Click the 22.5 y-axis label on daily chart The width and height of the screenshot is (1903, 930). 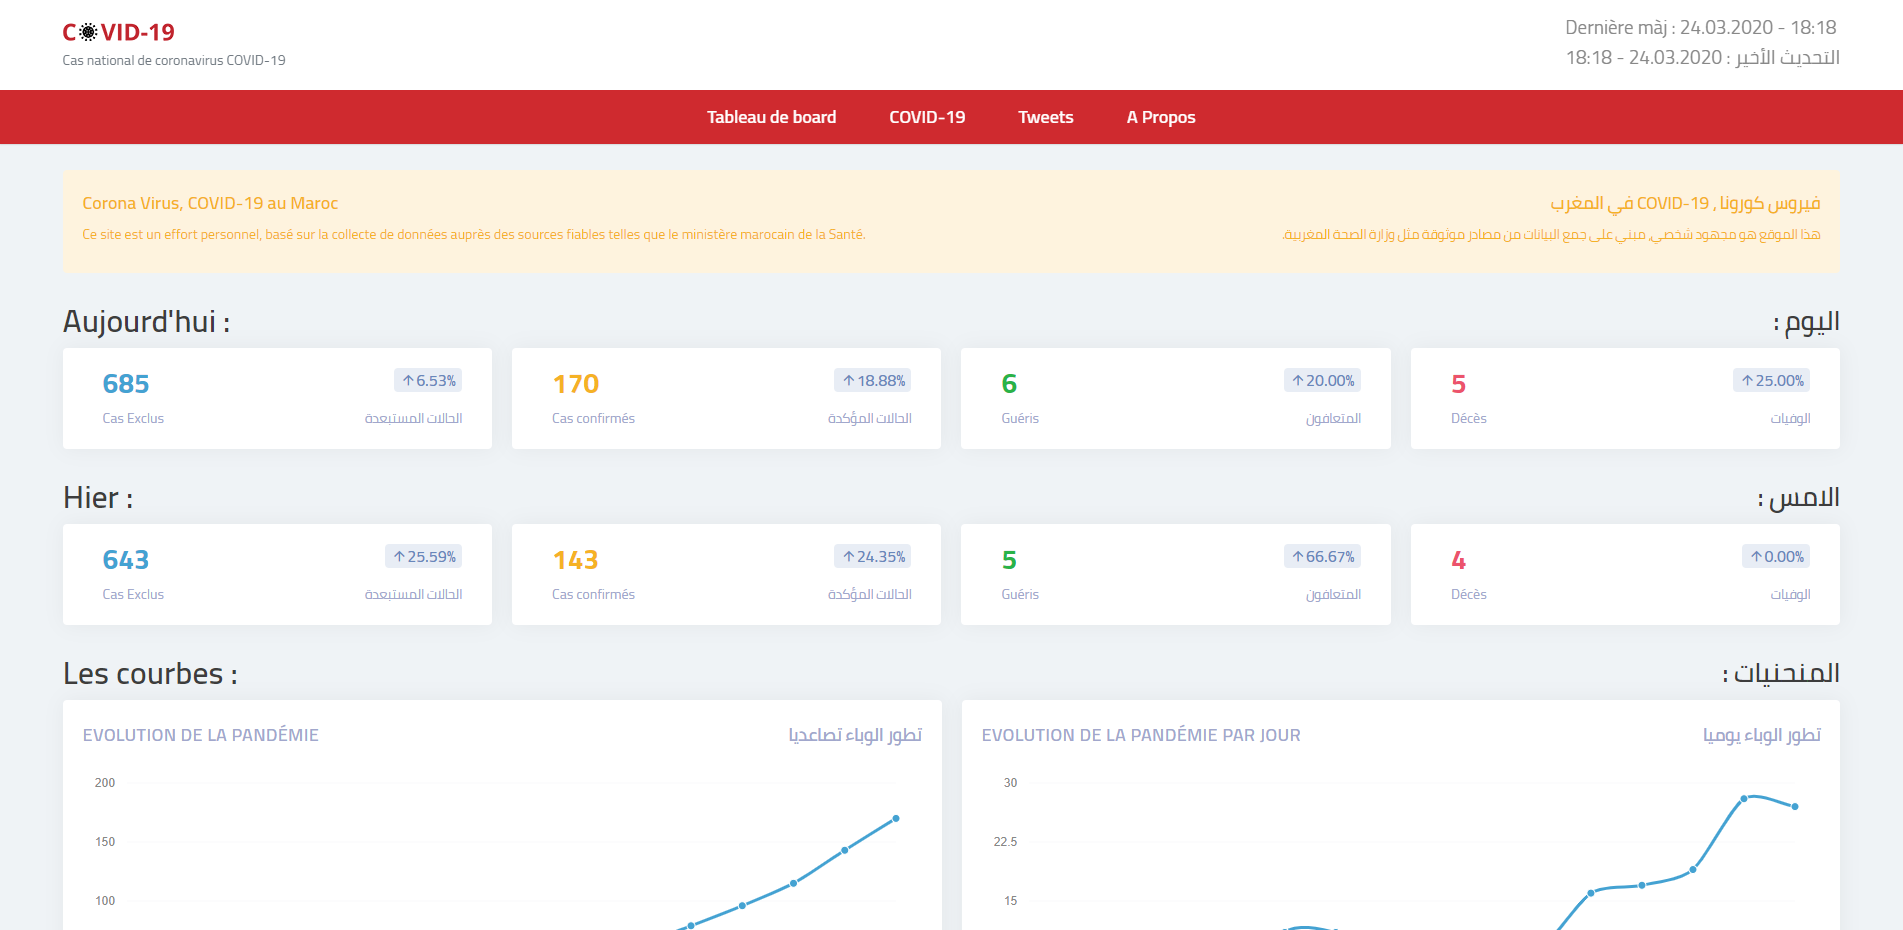pyautogui.click(x=1005, y=842)
